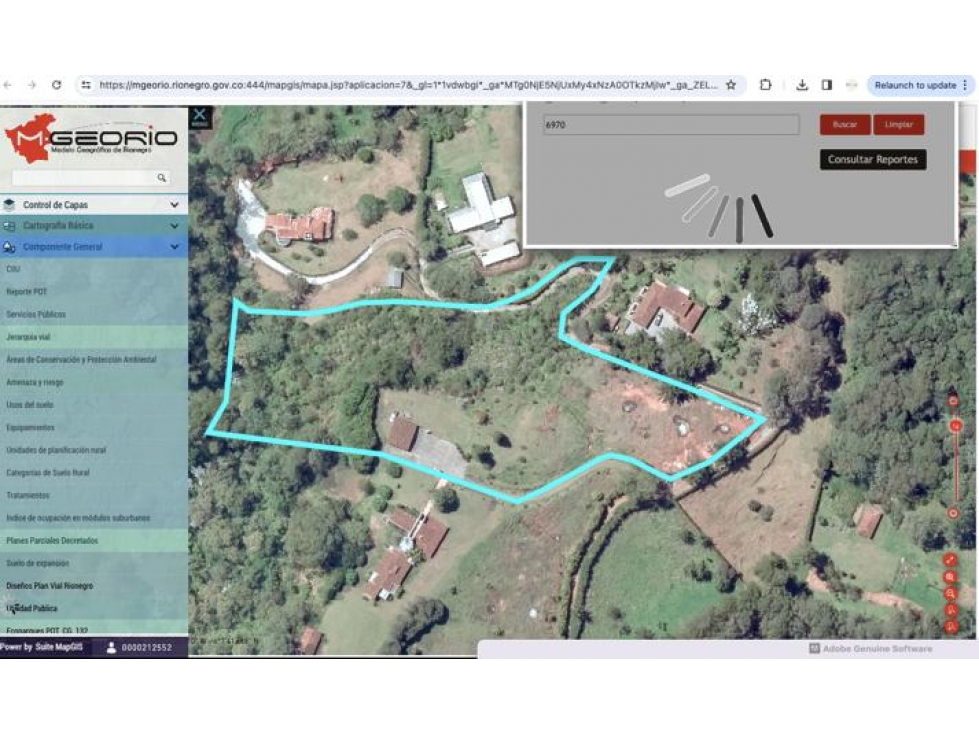Image resolution: width=979 pixels, height=734 pixels.
Task: Open the browser profile avatar
Action: point(851,85)
